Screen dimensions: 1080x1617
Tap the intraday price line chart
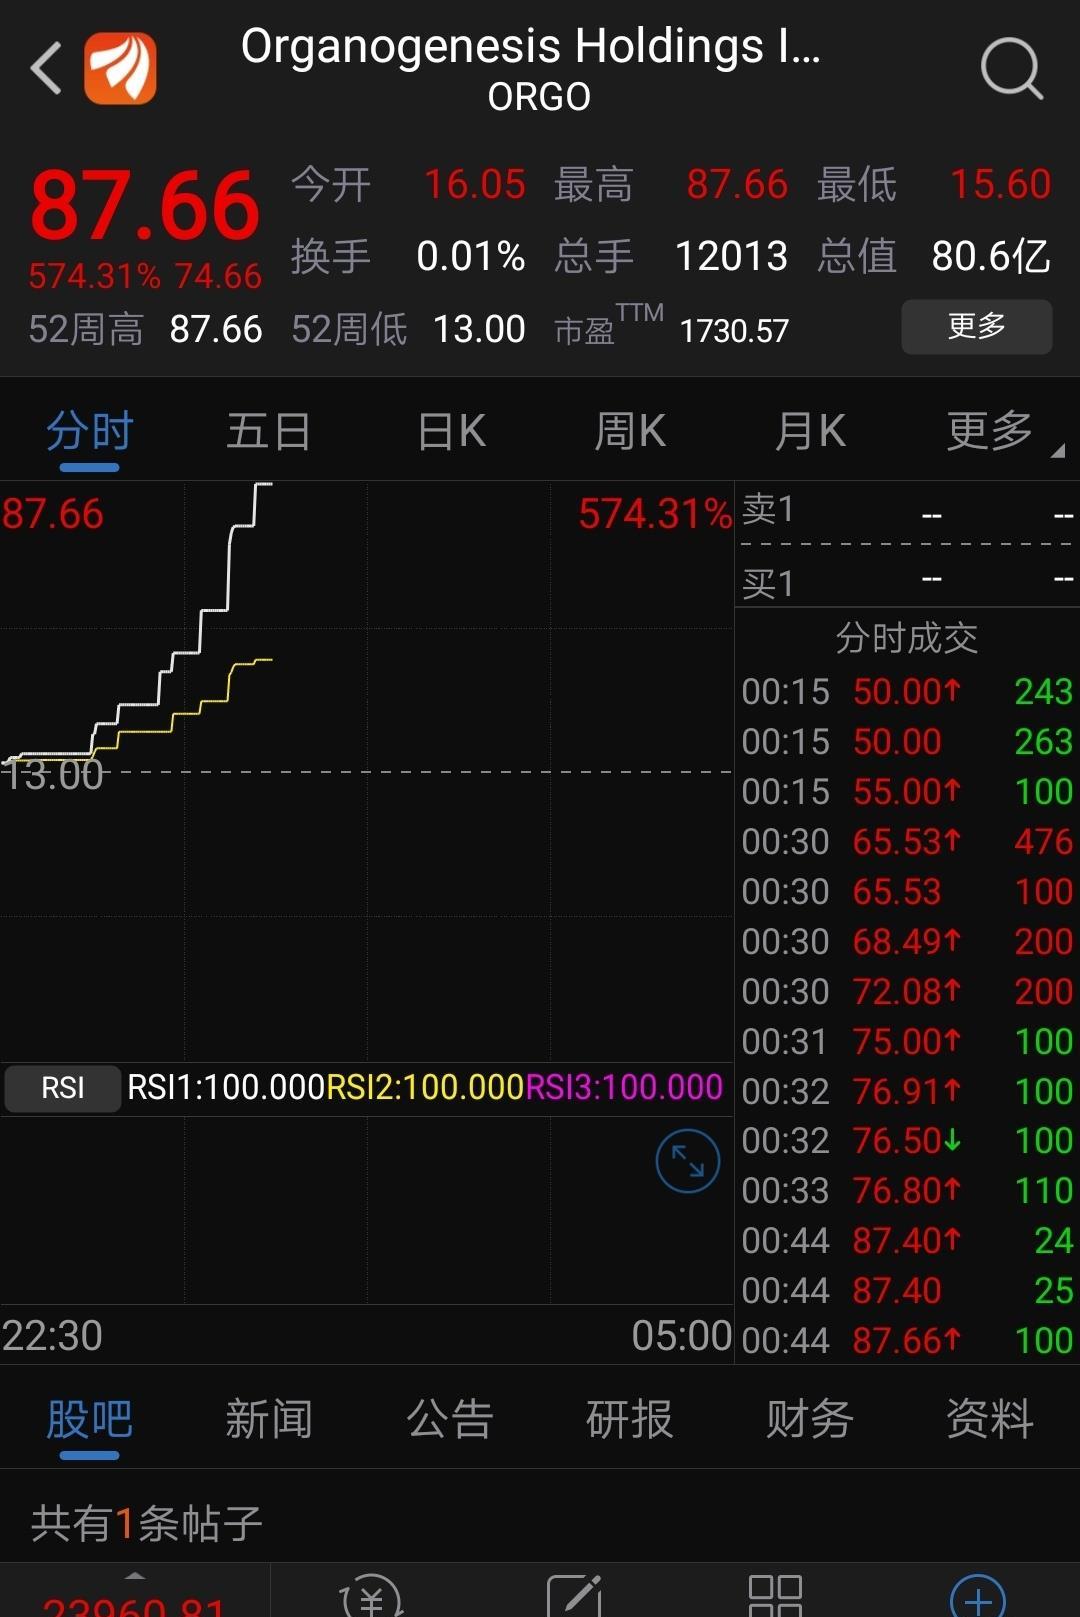(367, 770)
